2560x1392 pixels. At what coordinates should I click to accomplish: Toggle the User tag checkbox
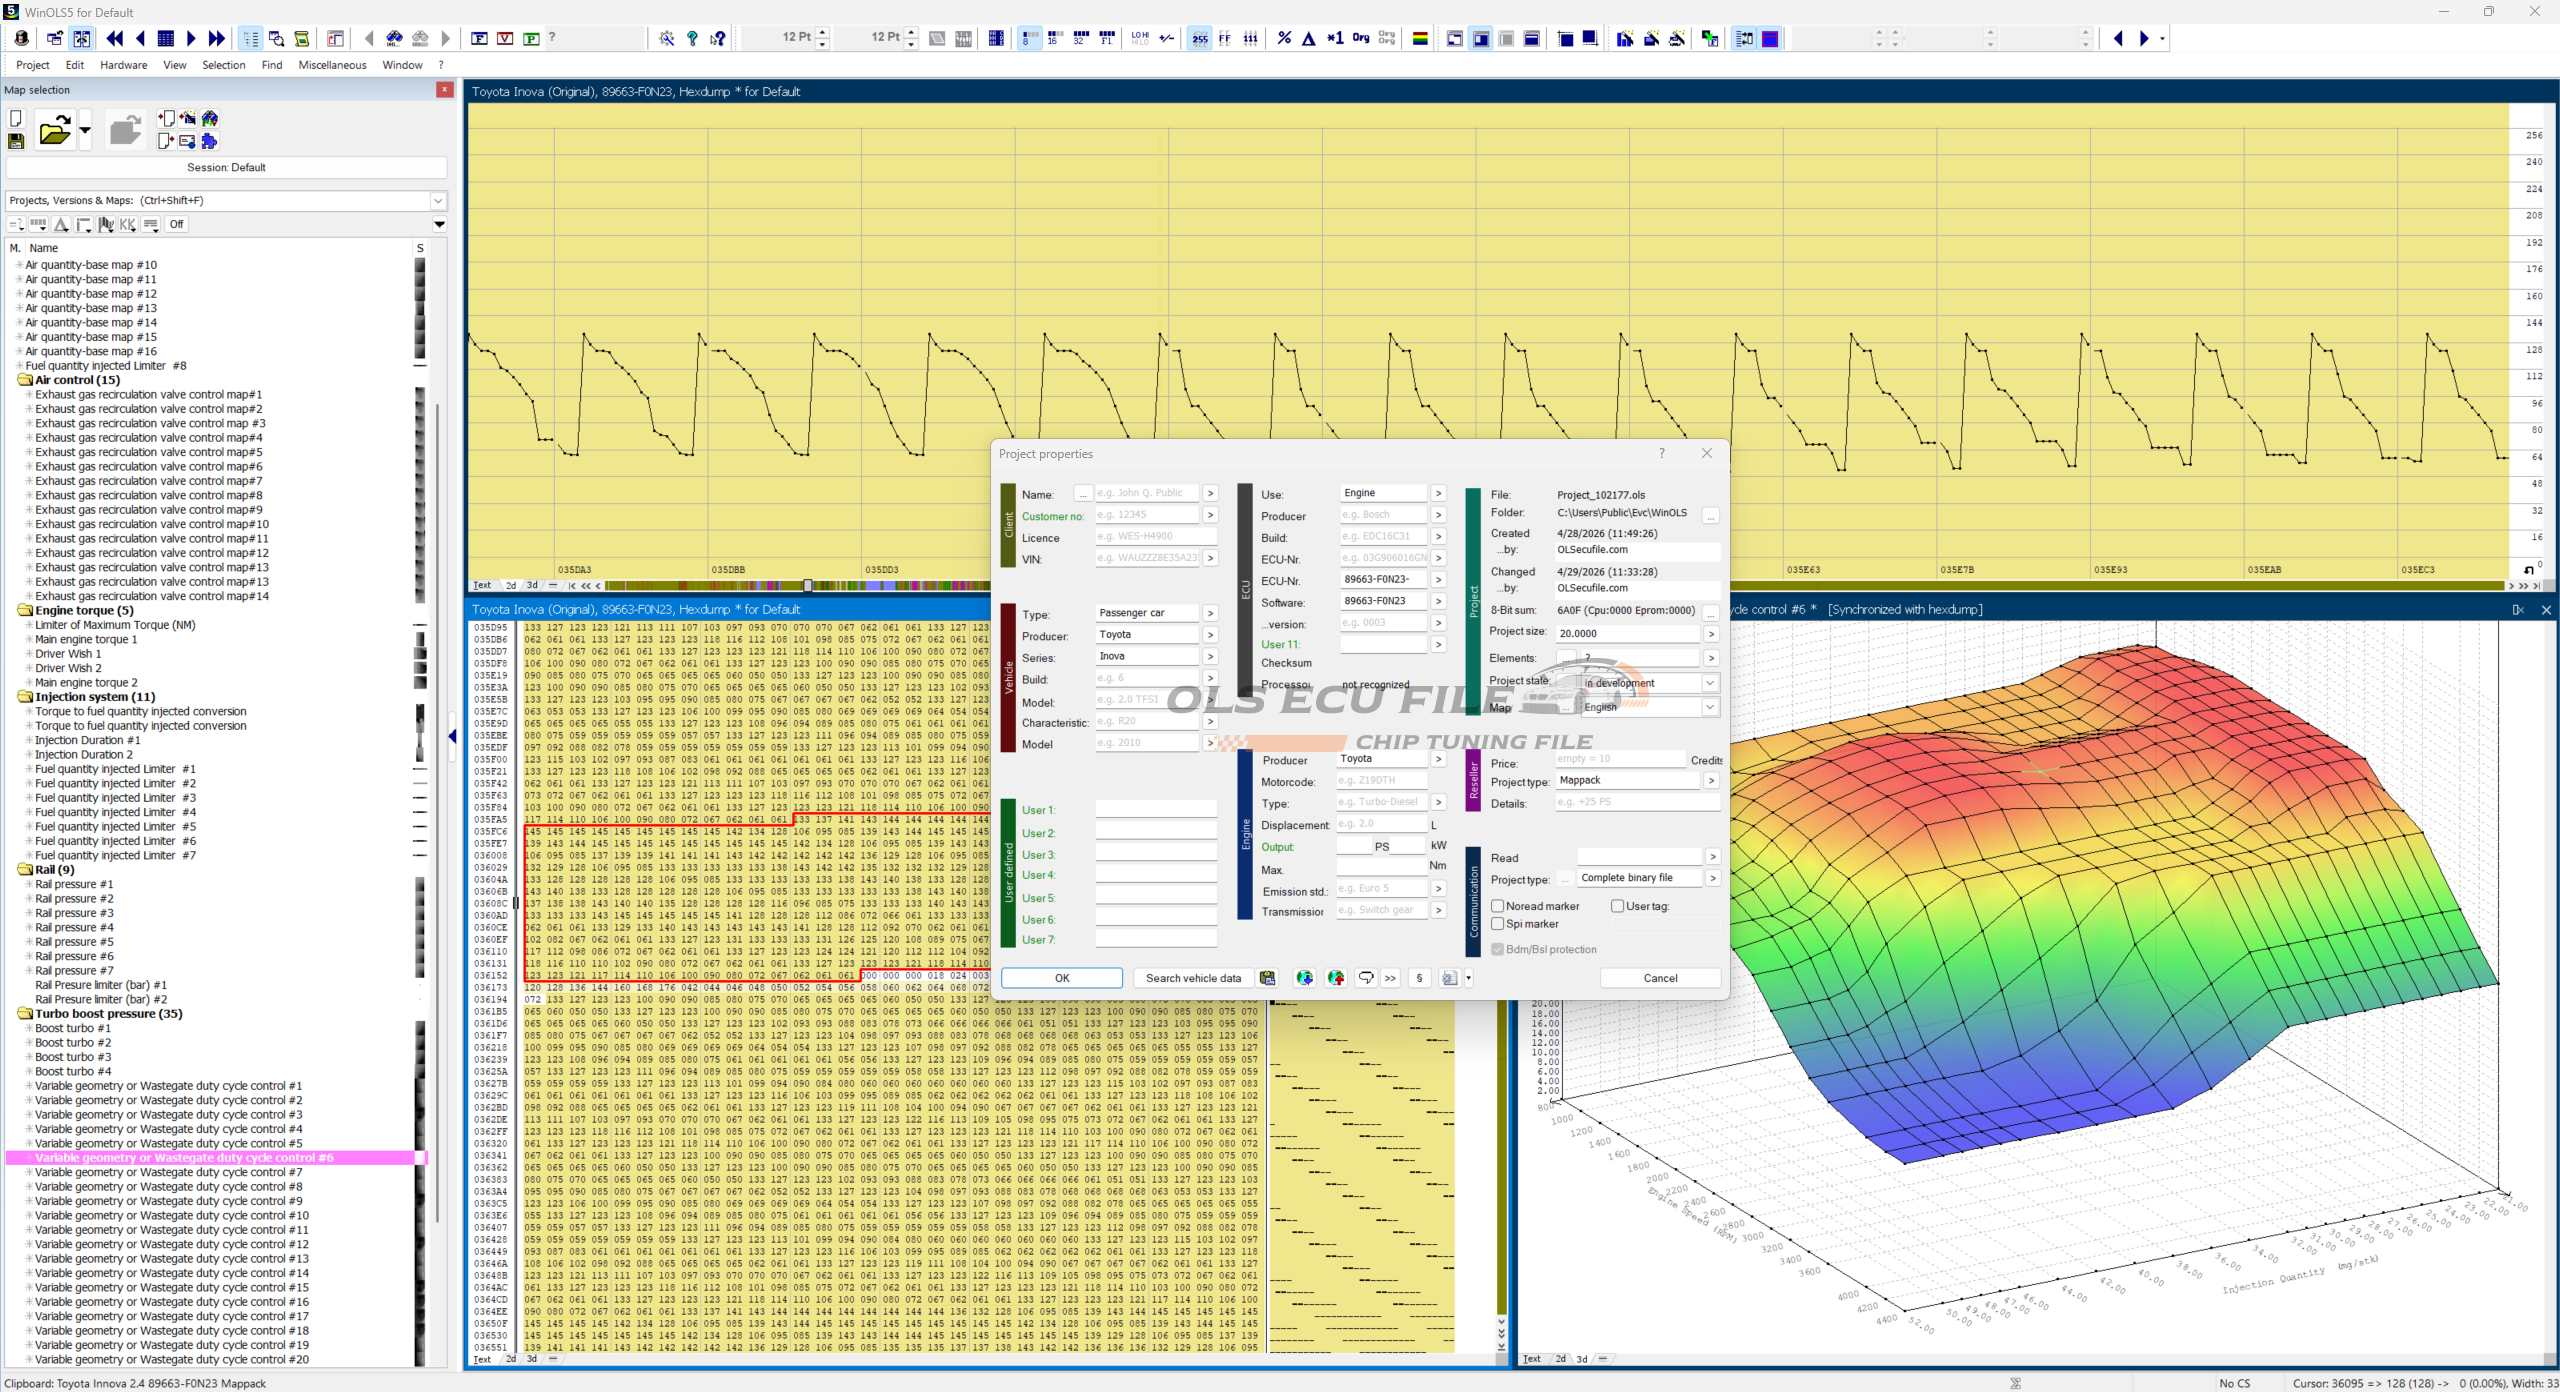click(x=1618, y=906)
